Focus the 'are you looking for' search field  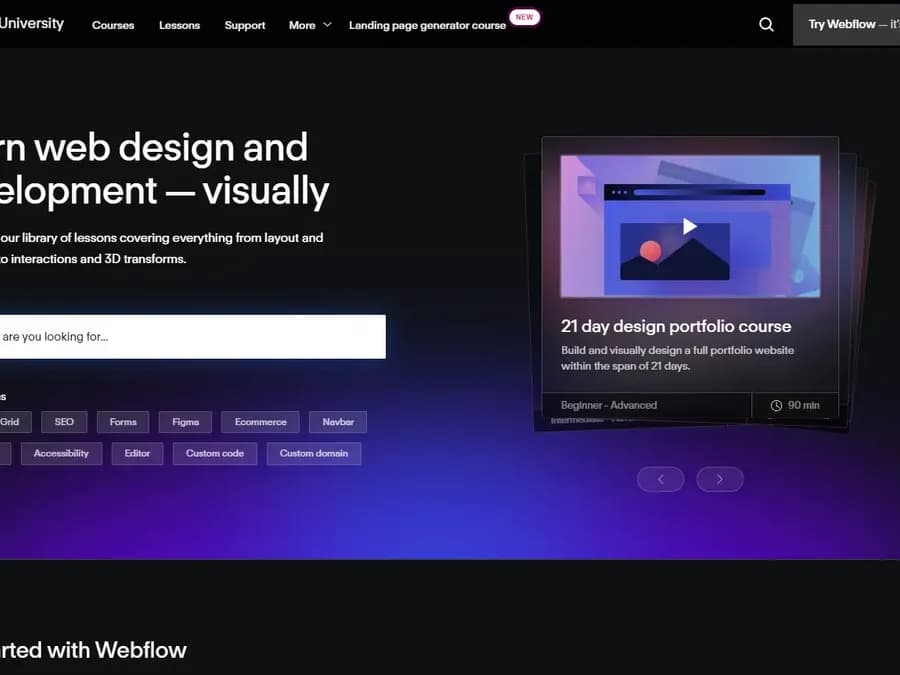click(192, 337)
